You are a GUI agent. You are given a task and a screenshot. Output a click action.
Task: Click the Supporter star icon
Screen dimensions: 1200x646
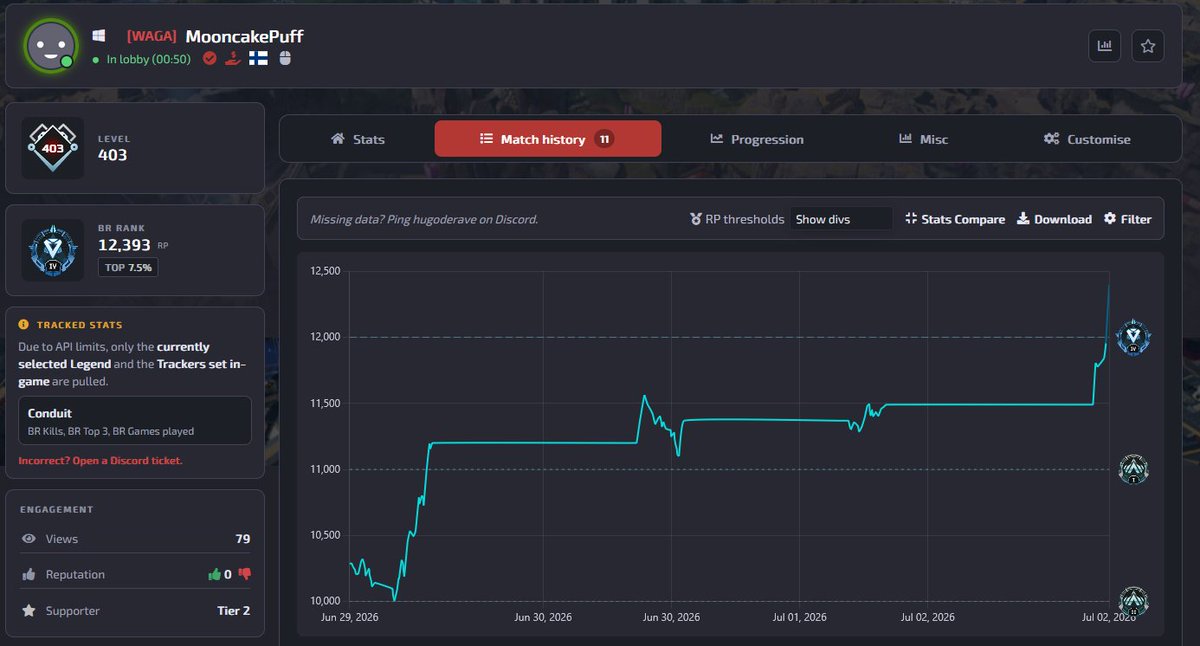coord(29,610)
